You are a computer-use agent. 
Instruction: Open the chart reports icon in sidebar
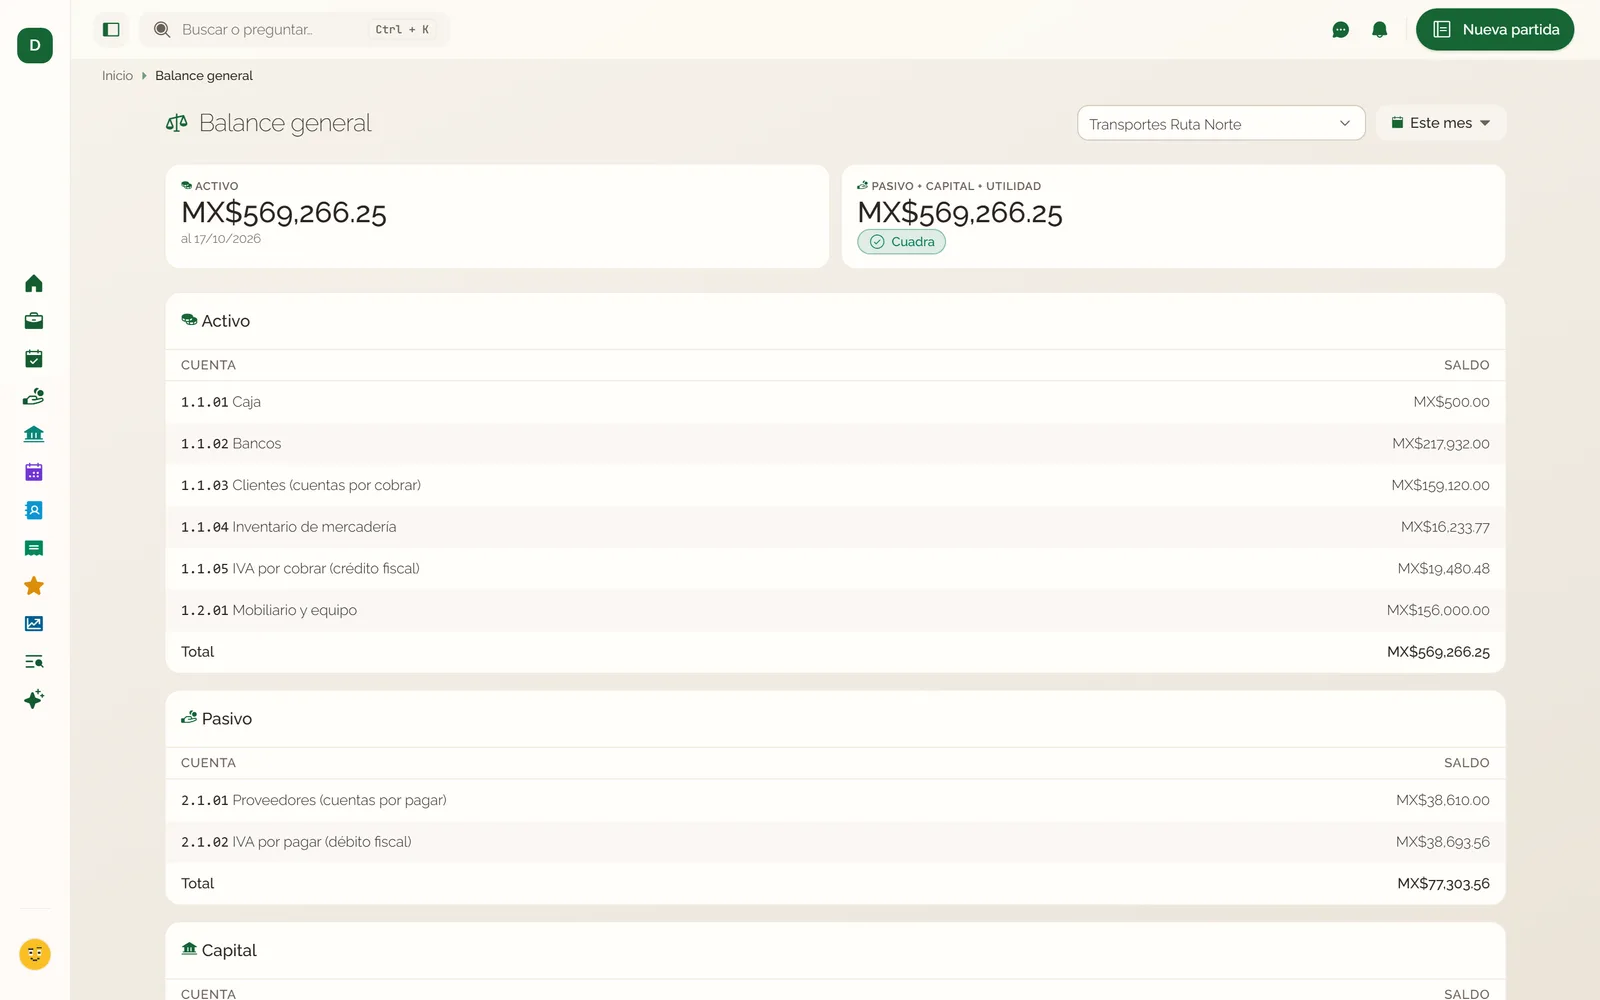click(x=34, y=623)
